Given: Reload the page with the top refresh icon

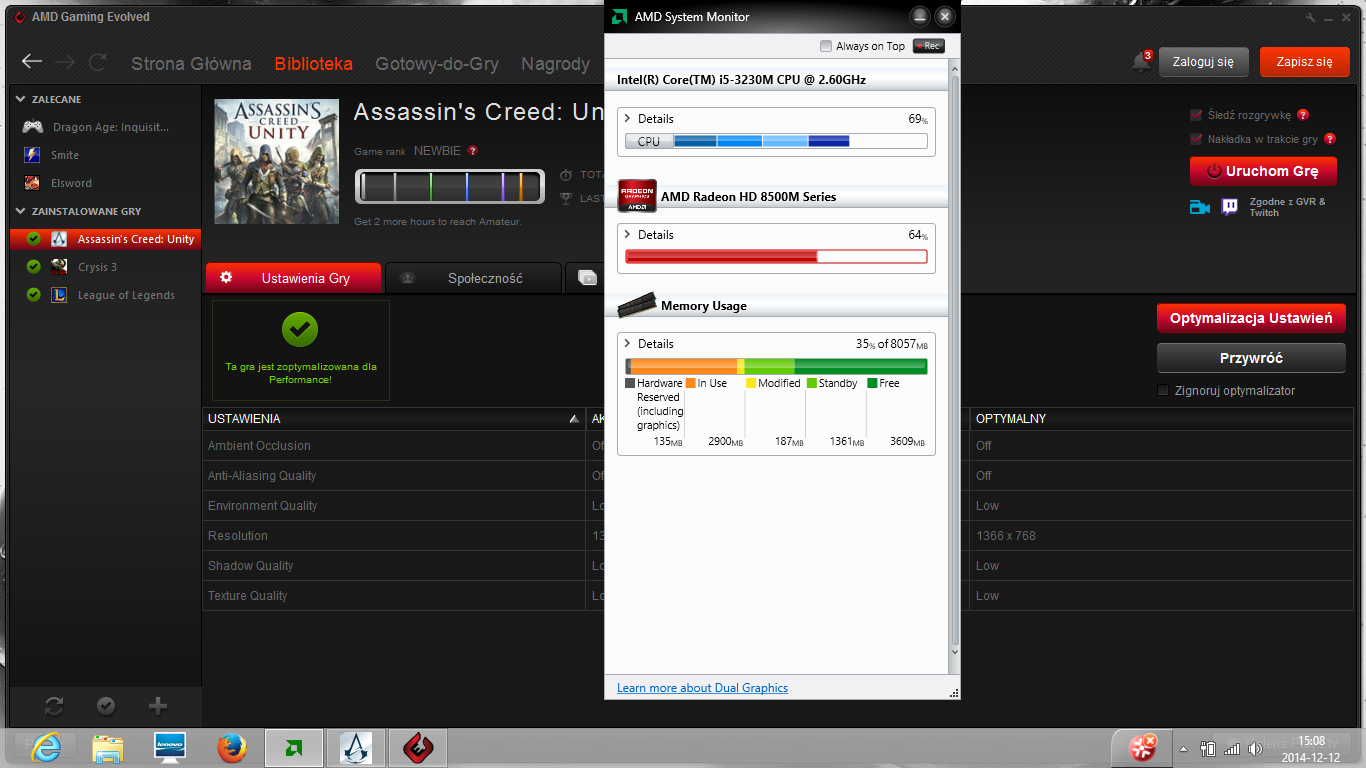Looking at the screenshot, I should (97, 62).
